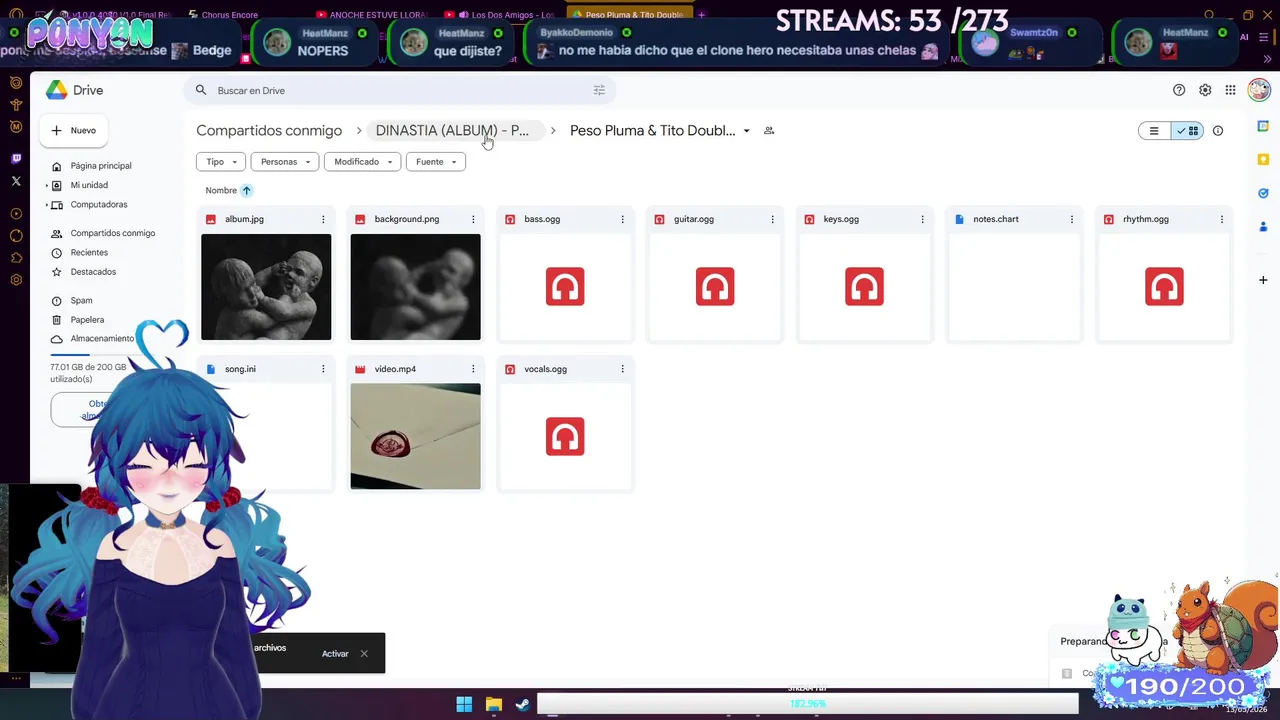Screen dimensions: 1280x720
Task: Show the details info panel icon
Action: pos(1218,131)
